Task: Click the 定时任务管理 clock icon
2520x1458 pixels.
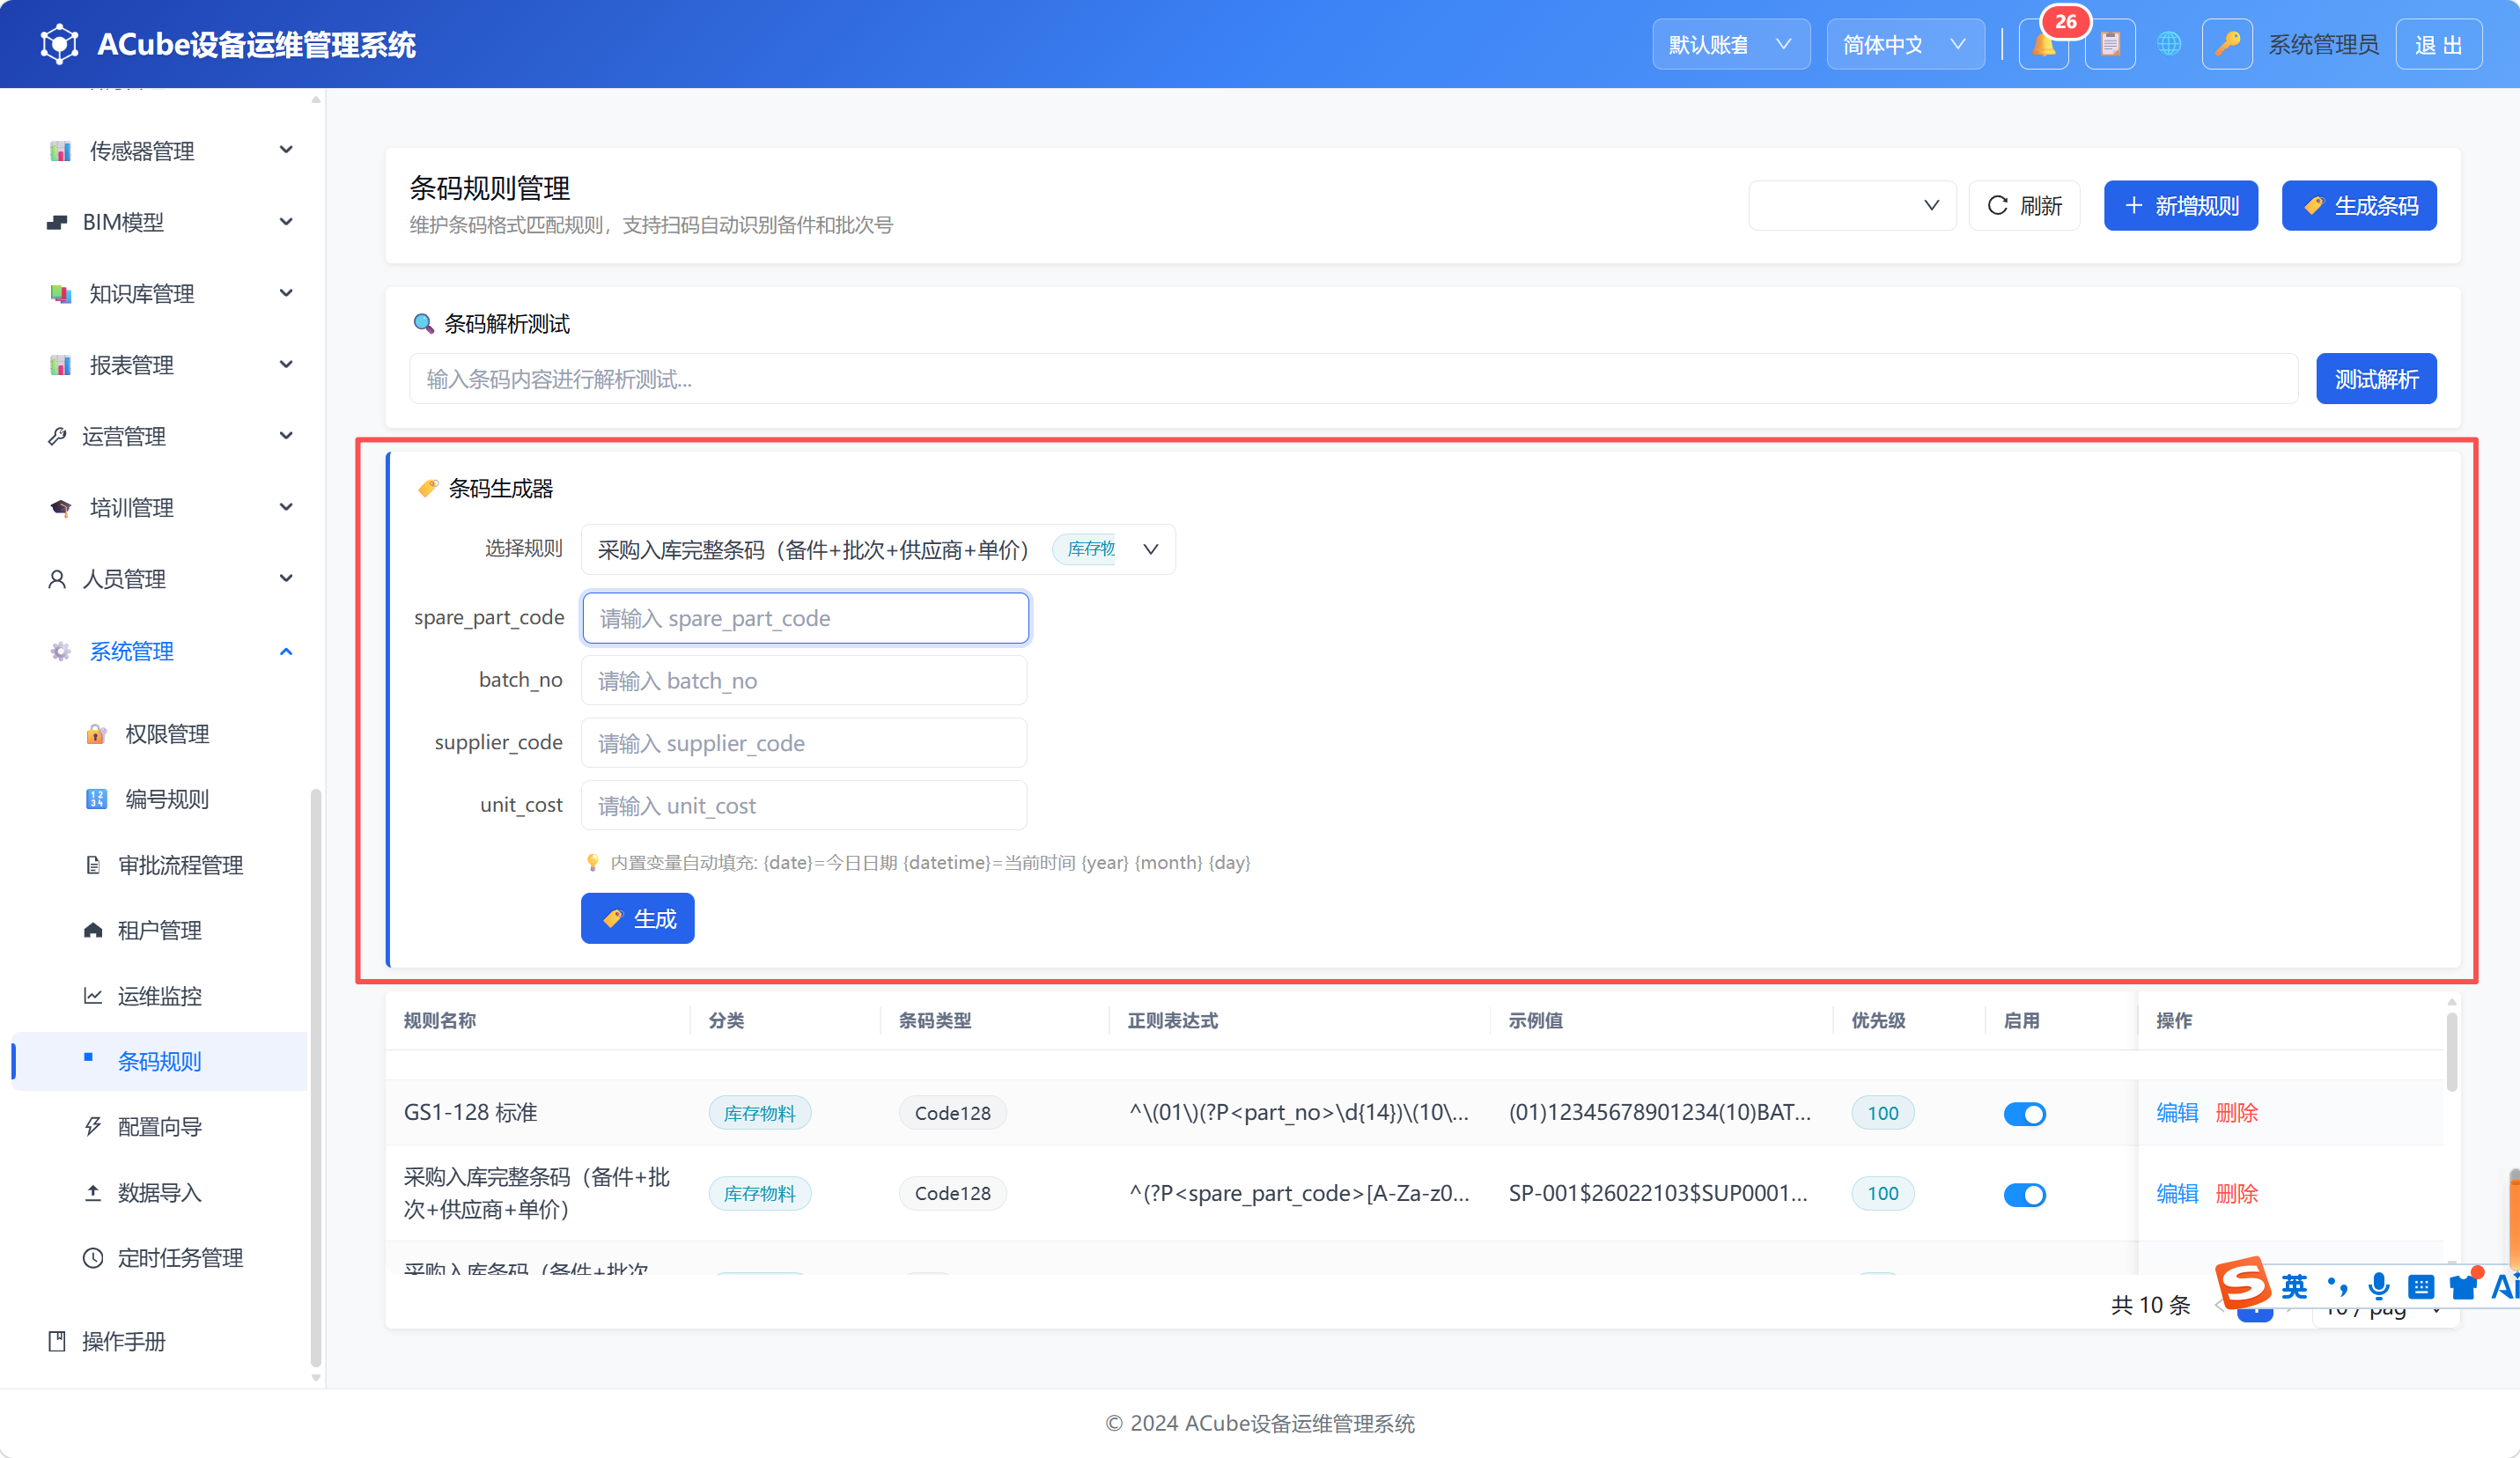Action: (x=93, y=1258)
